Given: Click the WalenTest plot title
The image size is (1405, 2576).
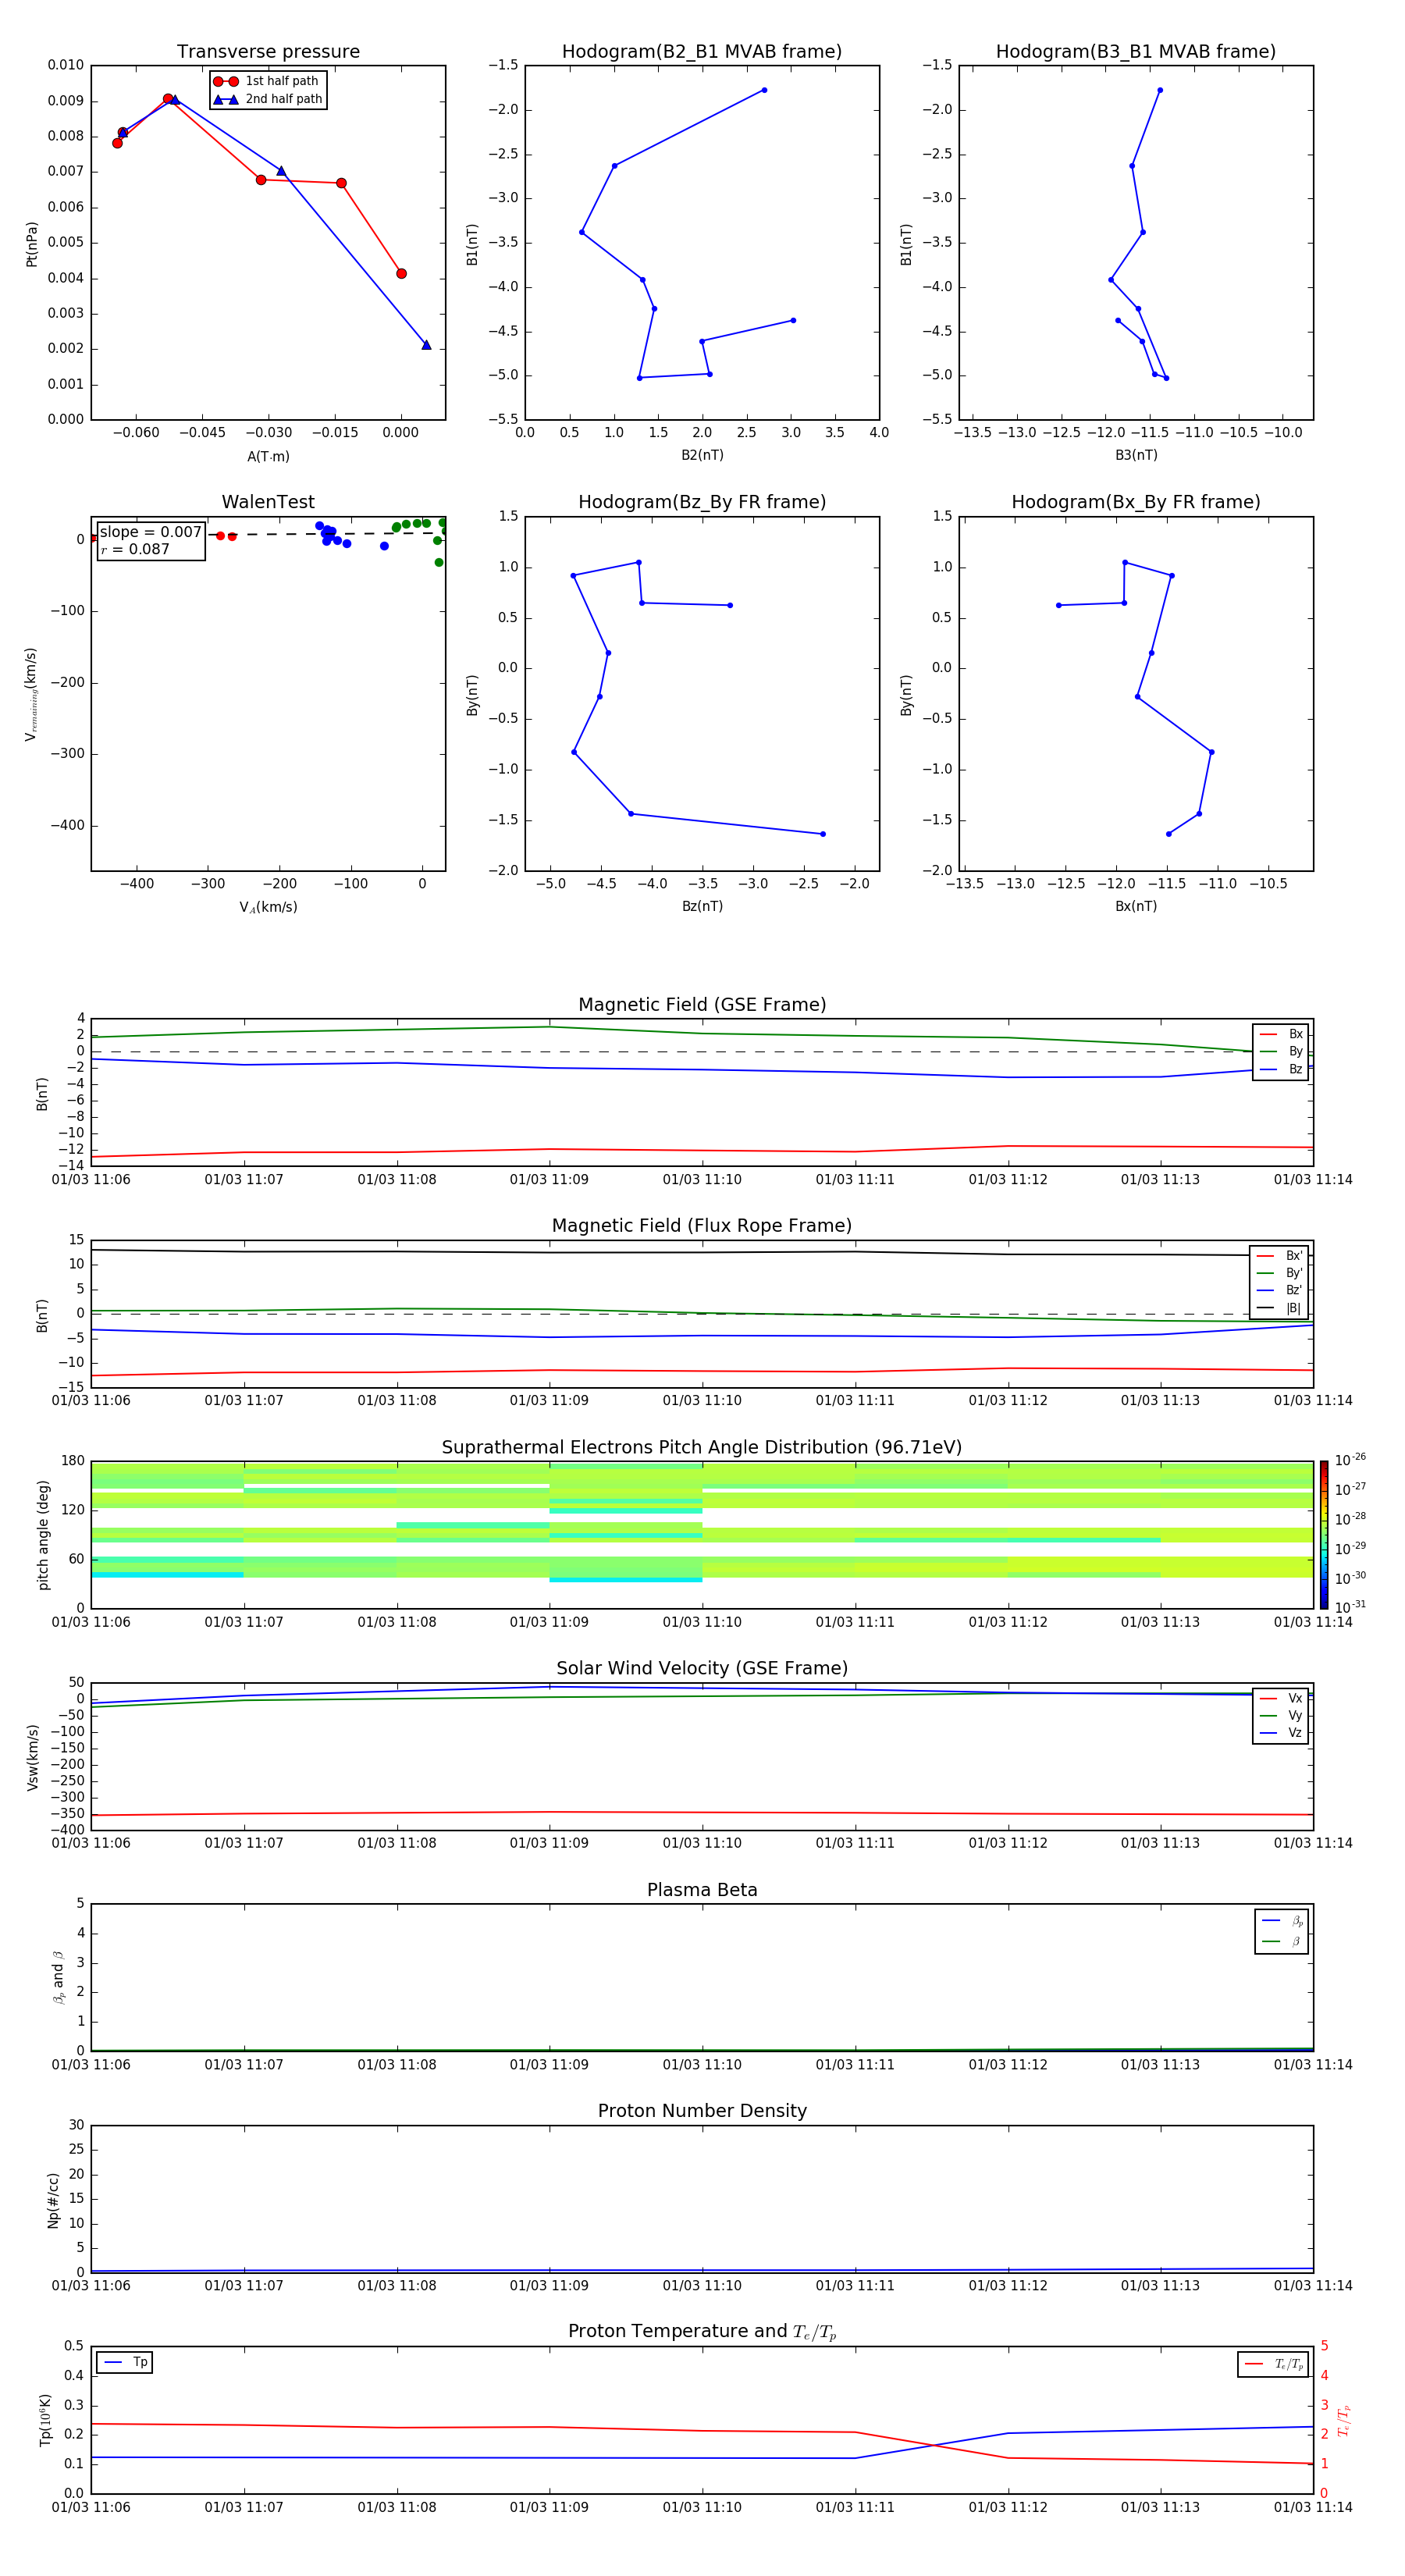Looking at the screenshot, I should [268, 502].
